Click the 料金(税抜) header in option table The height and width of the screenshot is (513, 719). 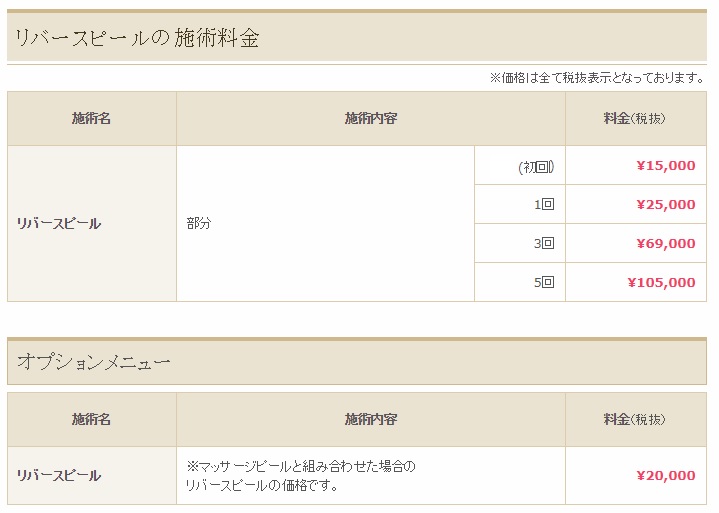pyautogui.click(x=635, y=419)
